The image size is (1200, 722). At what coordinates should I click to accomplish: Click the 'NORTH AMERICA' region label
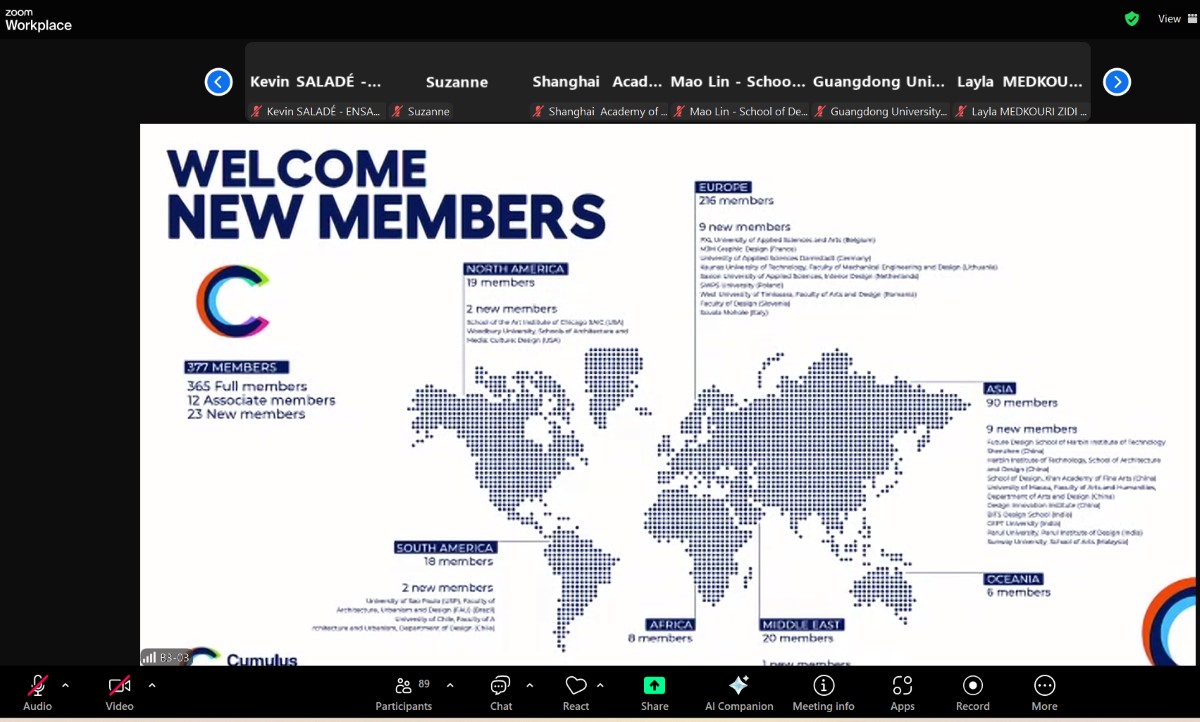[x=516, y=269]
